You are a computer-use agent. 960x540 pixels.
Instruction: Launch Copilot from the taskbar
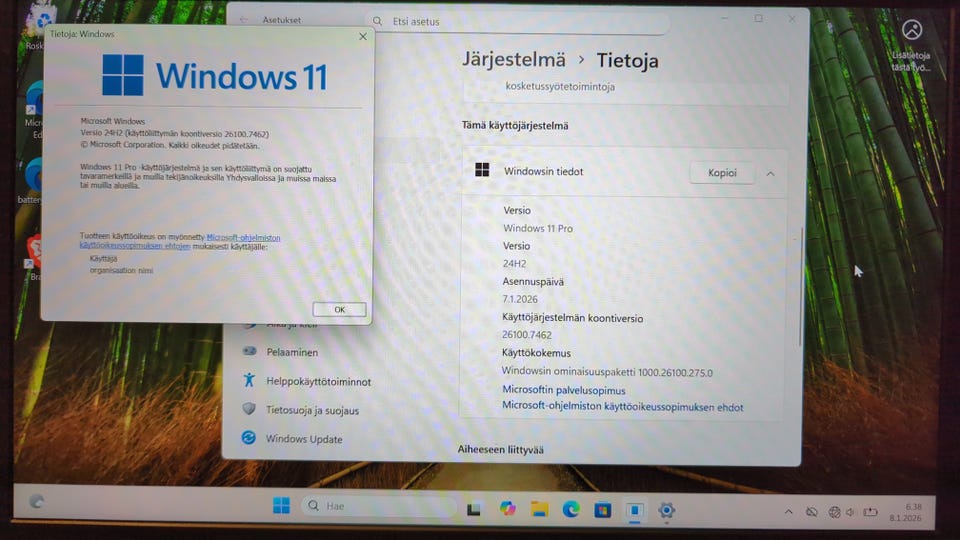click(507, 508)
